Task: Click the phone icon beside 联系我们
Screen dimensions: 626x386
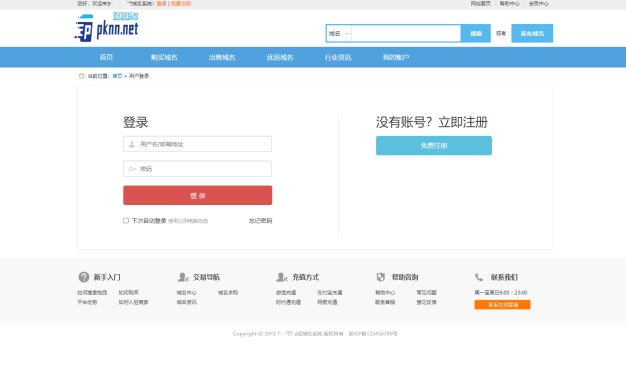Action: 479,277
